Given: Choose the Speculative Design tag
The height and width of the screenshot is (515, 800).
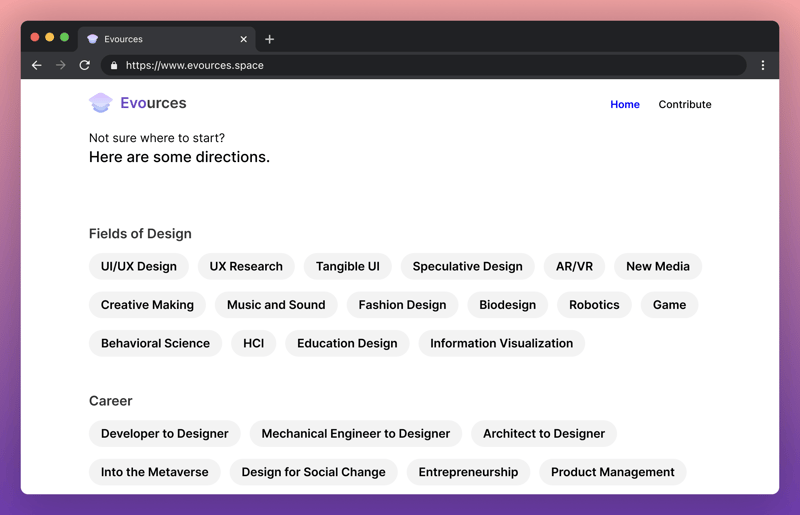Looking at the screenshot, I should click(467, 266).
